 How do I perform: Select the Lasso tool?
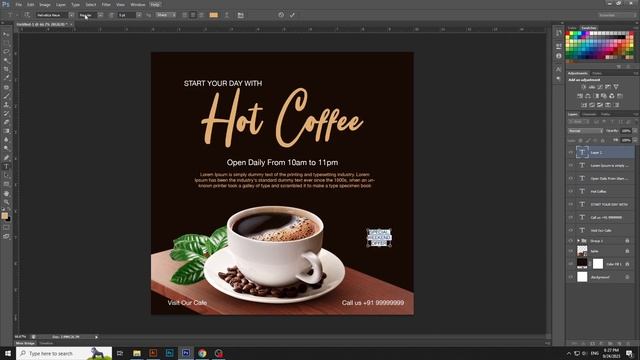[6, 52]
